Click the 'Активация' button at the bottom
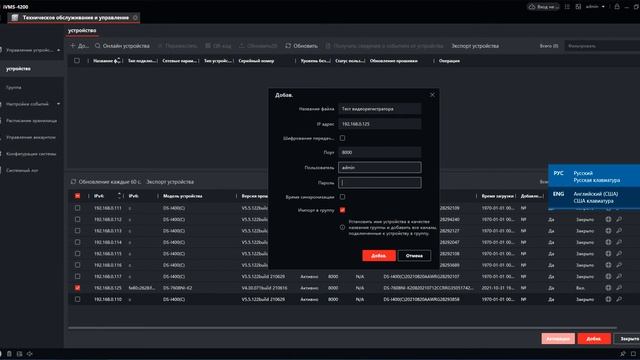Viewport: 640px width, 360px height. click(x=558, y=338)
